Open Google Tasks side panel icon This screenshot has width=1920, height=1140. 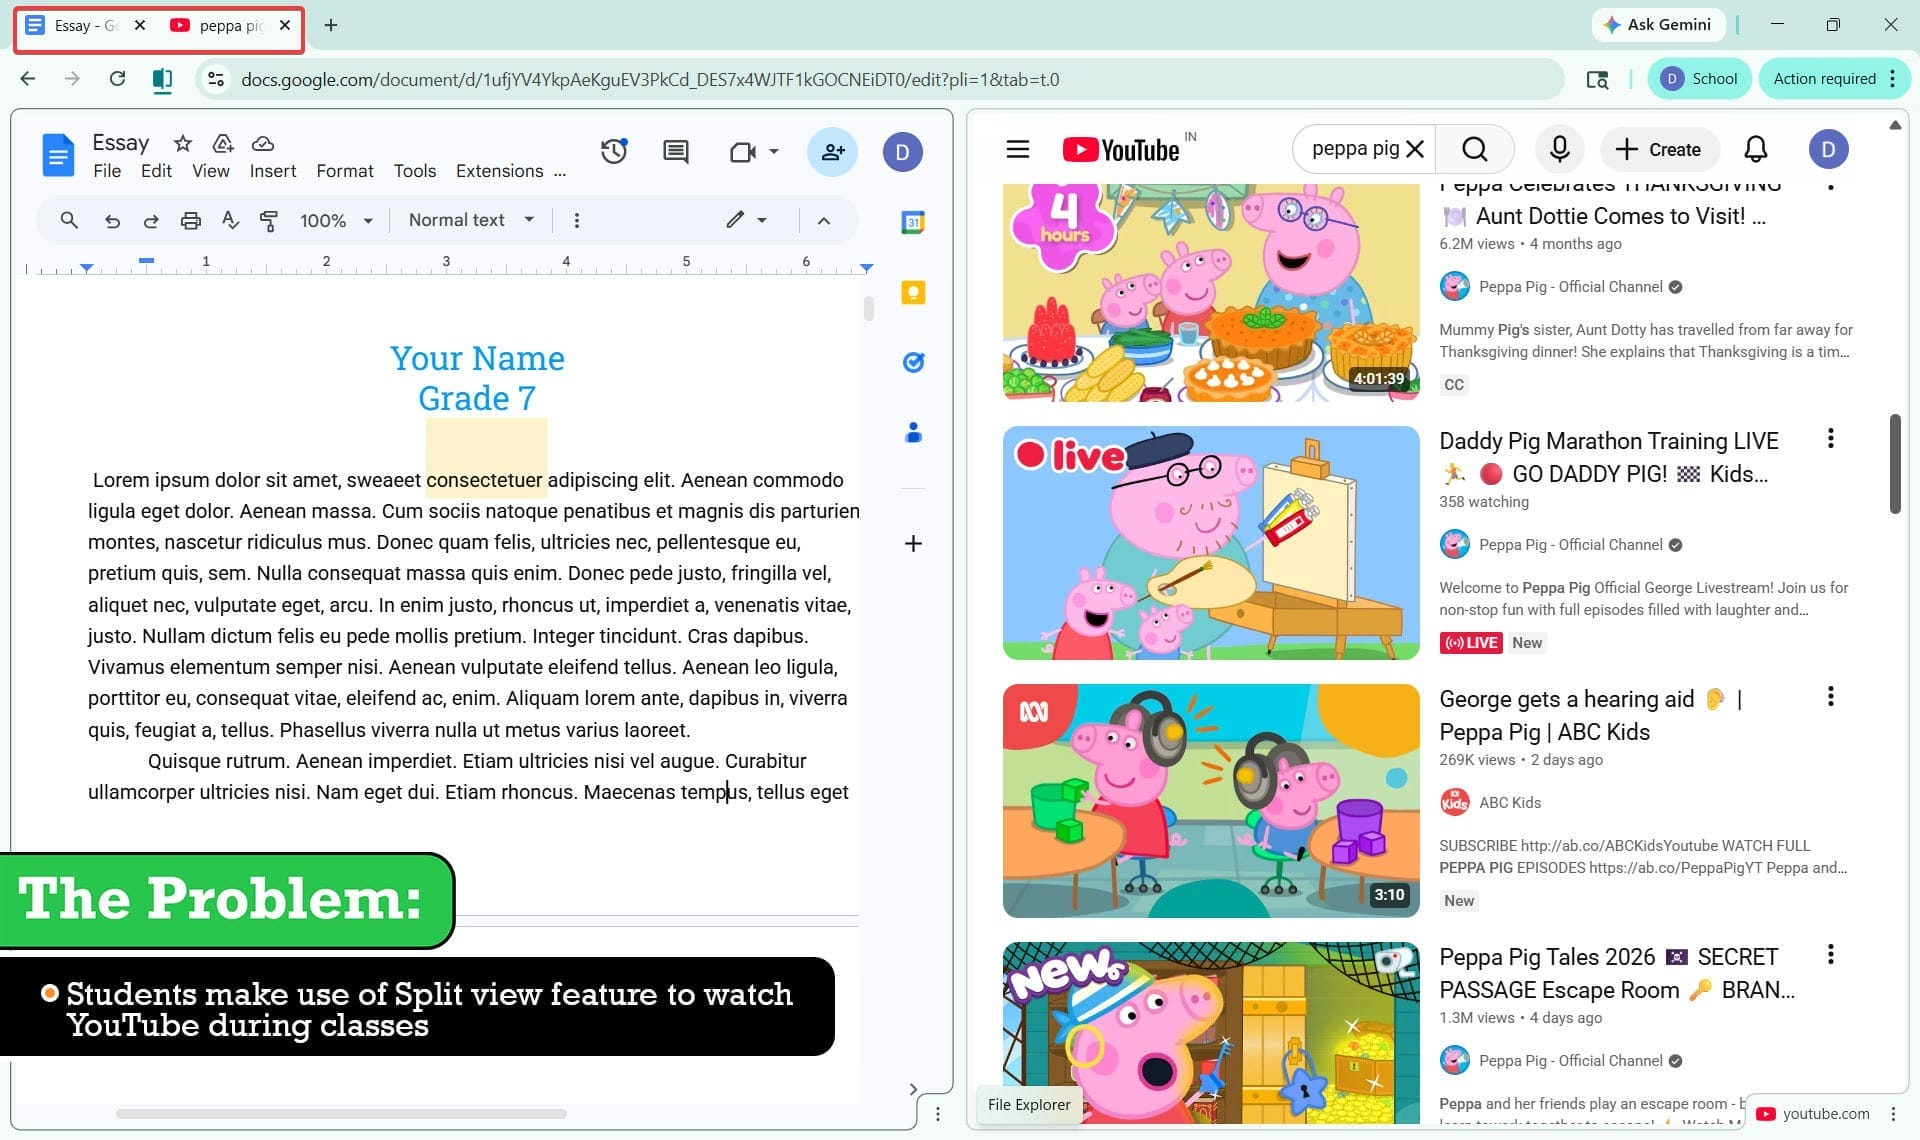pos(913,362)
